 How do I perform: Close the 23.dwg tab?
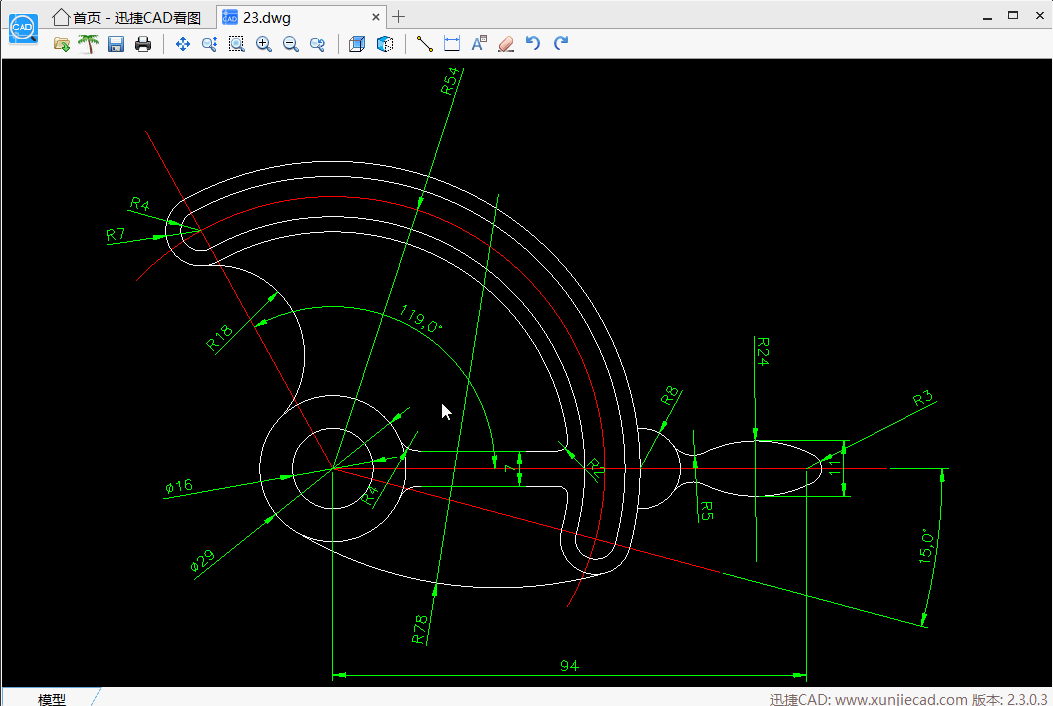coord(376,17)
